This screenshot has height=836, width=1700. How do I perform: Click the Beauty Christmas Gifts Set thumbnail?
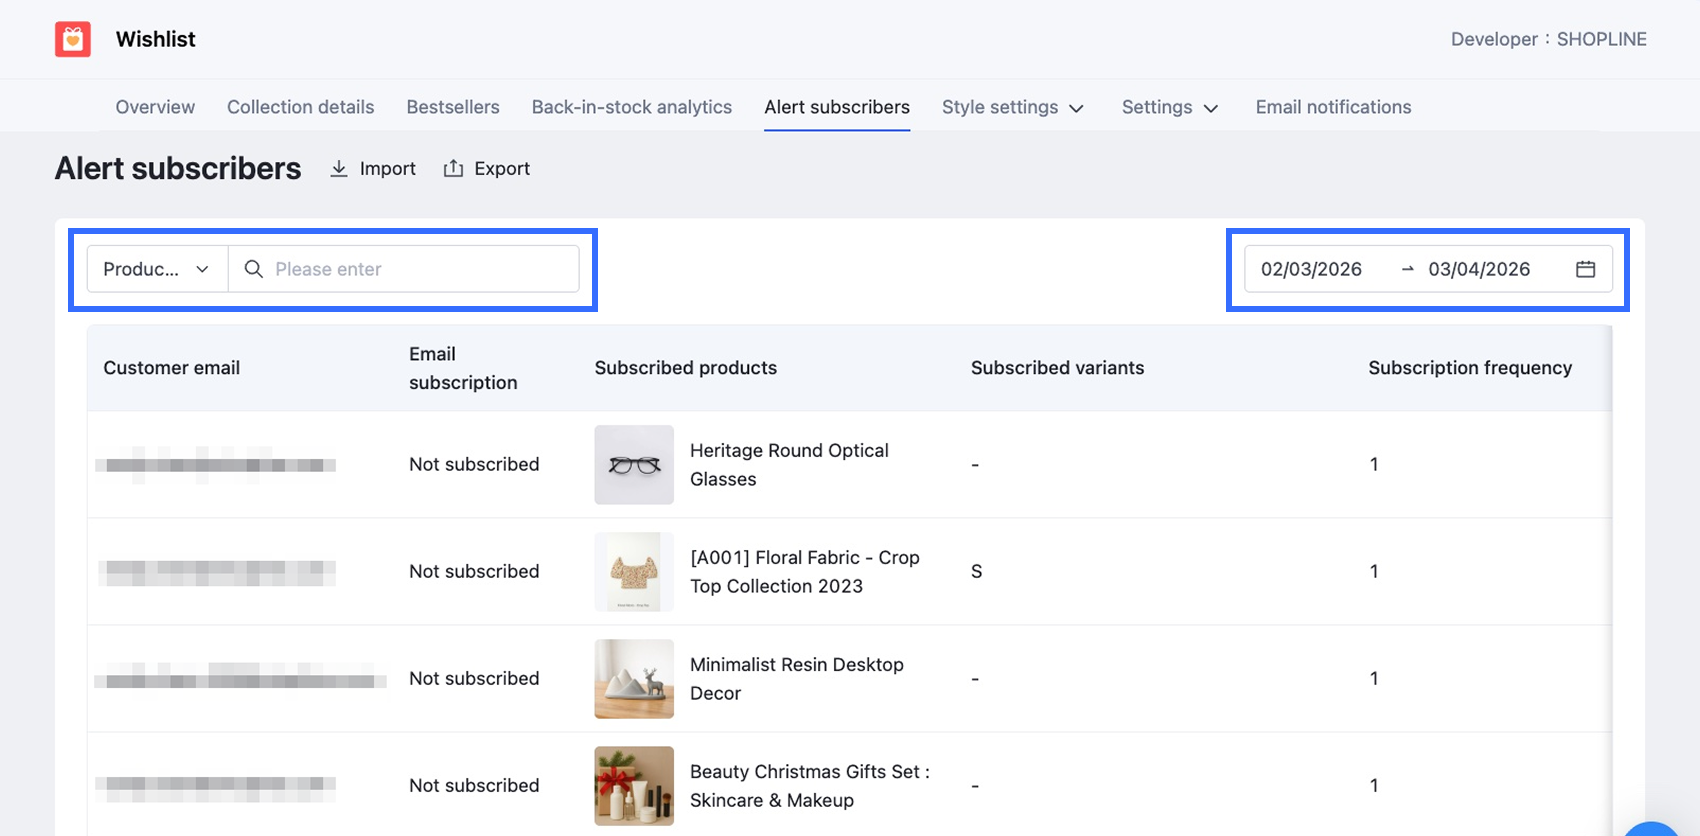coord(634,786)
